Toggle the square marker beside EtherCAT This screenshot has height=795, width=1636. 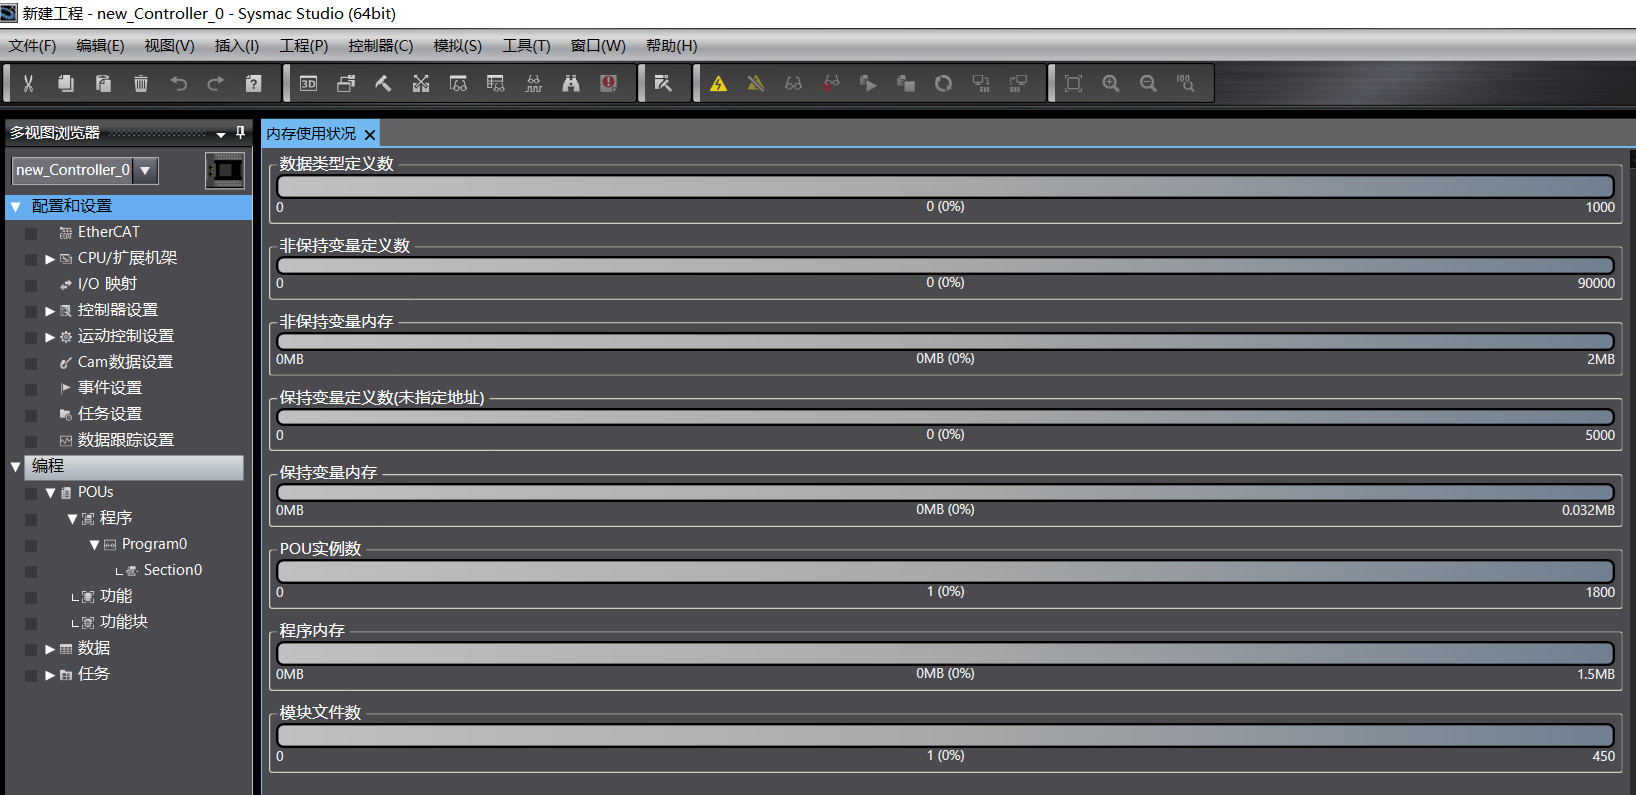click(31, 233)
